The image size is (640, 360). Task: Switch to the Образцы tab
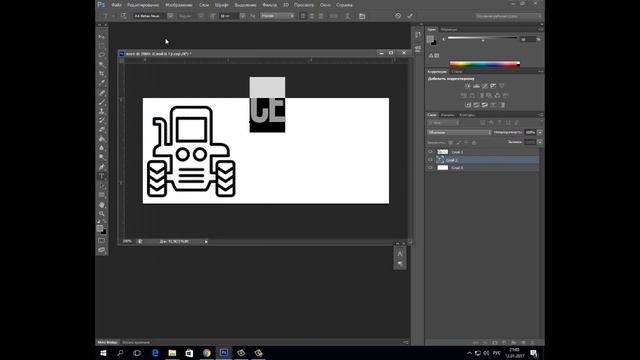point(449,30)
